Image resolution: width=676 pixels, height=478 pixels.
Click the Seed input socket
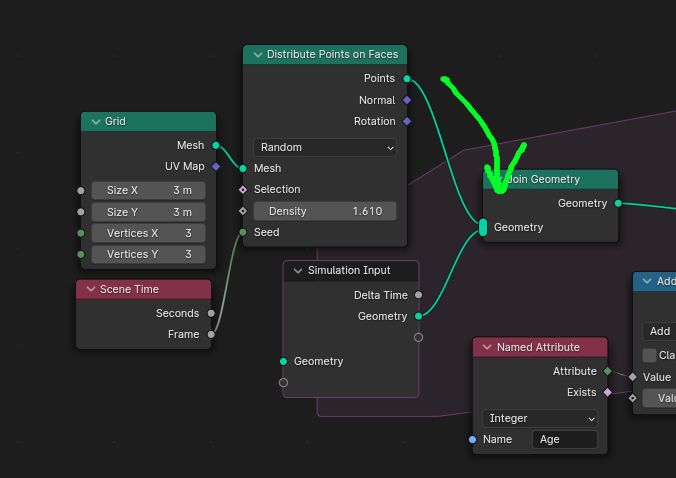[243, 233]
